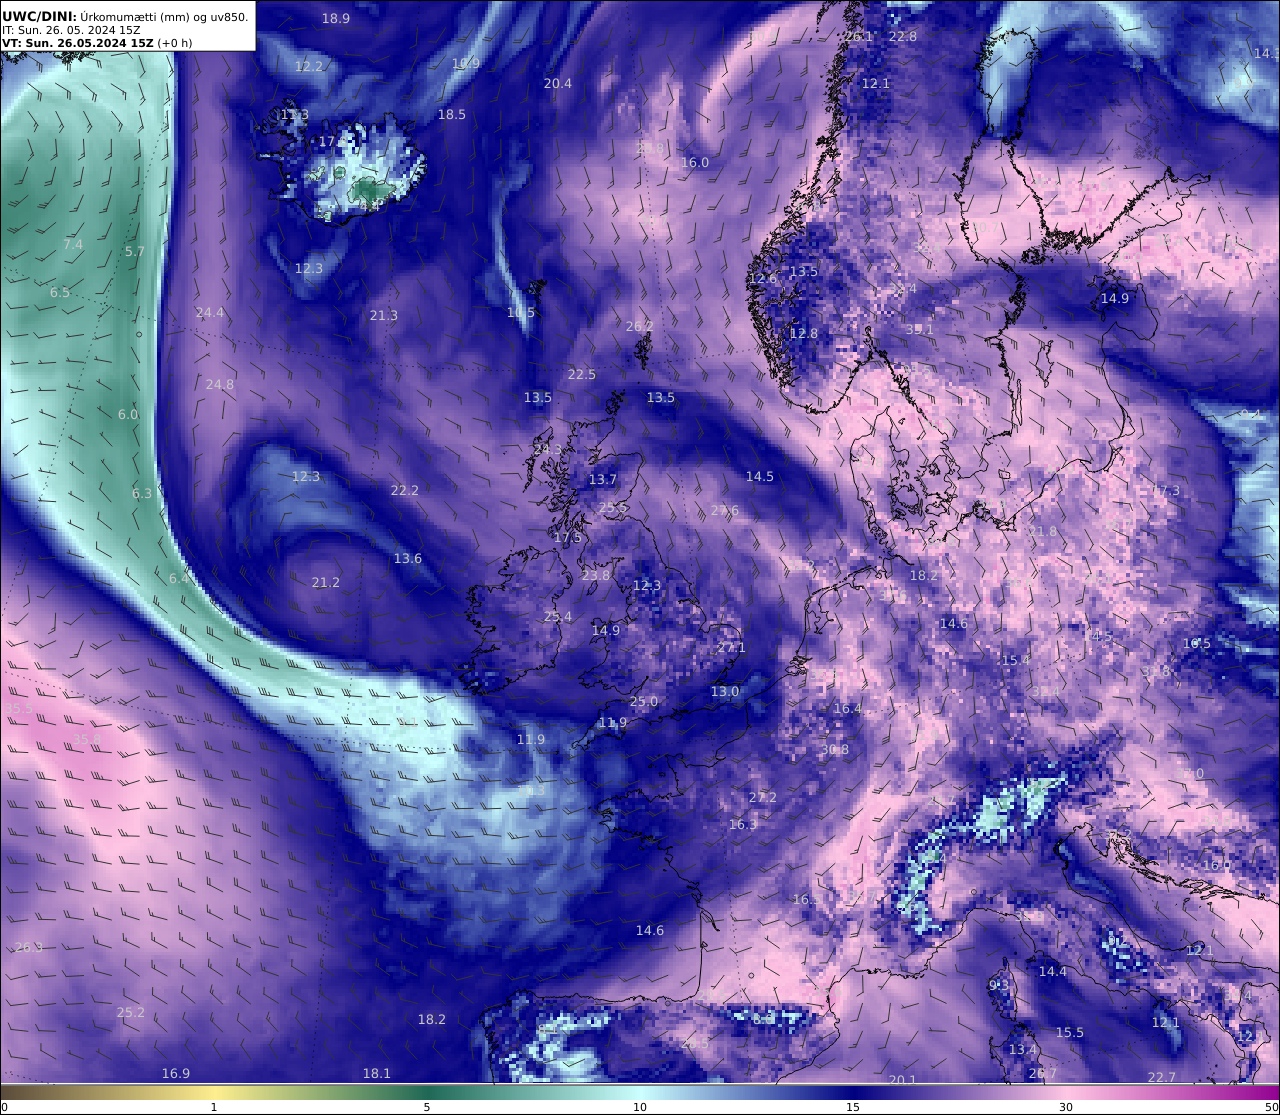Click the map value 35.8
Viewport: 1280px width, 1115px height.
tap(87, 740)
